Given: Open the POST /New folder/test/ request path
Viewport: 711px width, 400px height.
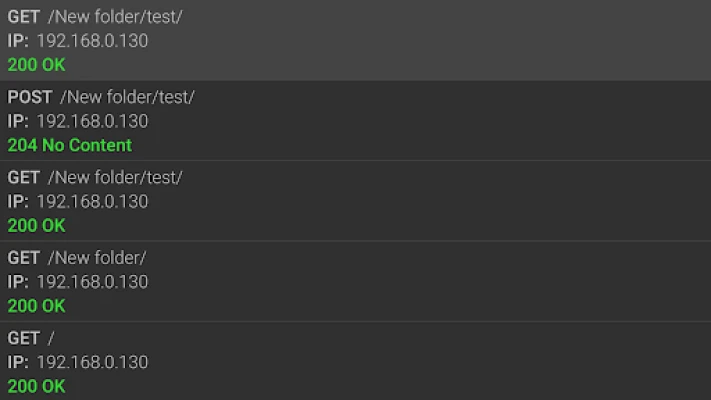Looking at the screenshot, I should tap(127, 97).
